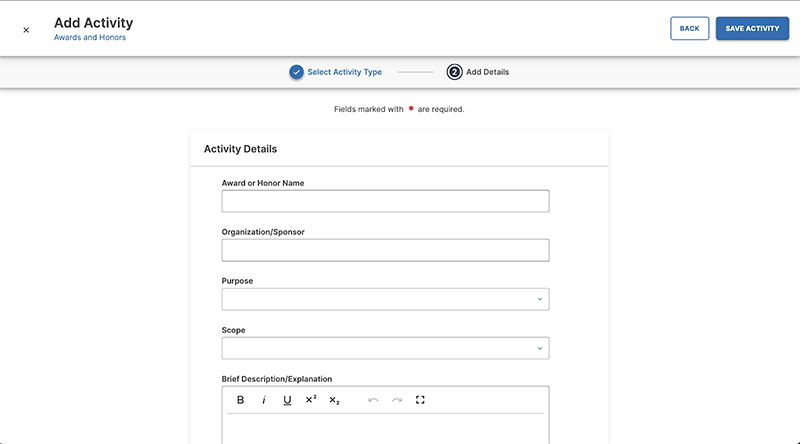
Task: Enable superscript in the editor toolbar
Action: pos(311,400)
